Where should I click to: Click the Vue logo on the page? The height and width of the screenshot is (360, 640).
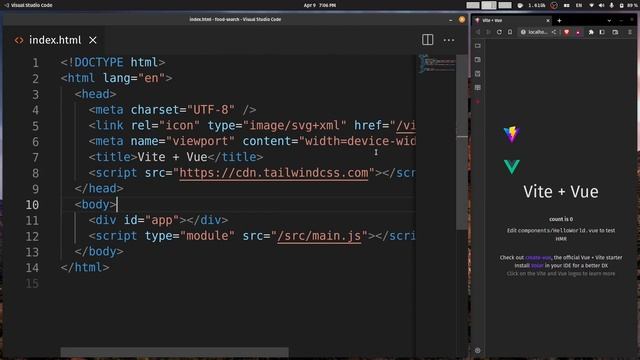pos(511,166)
